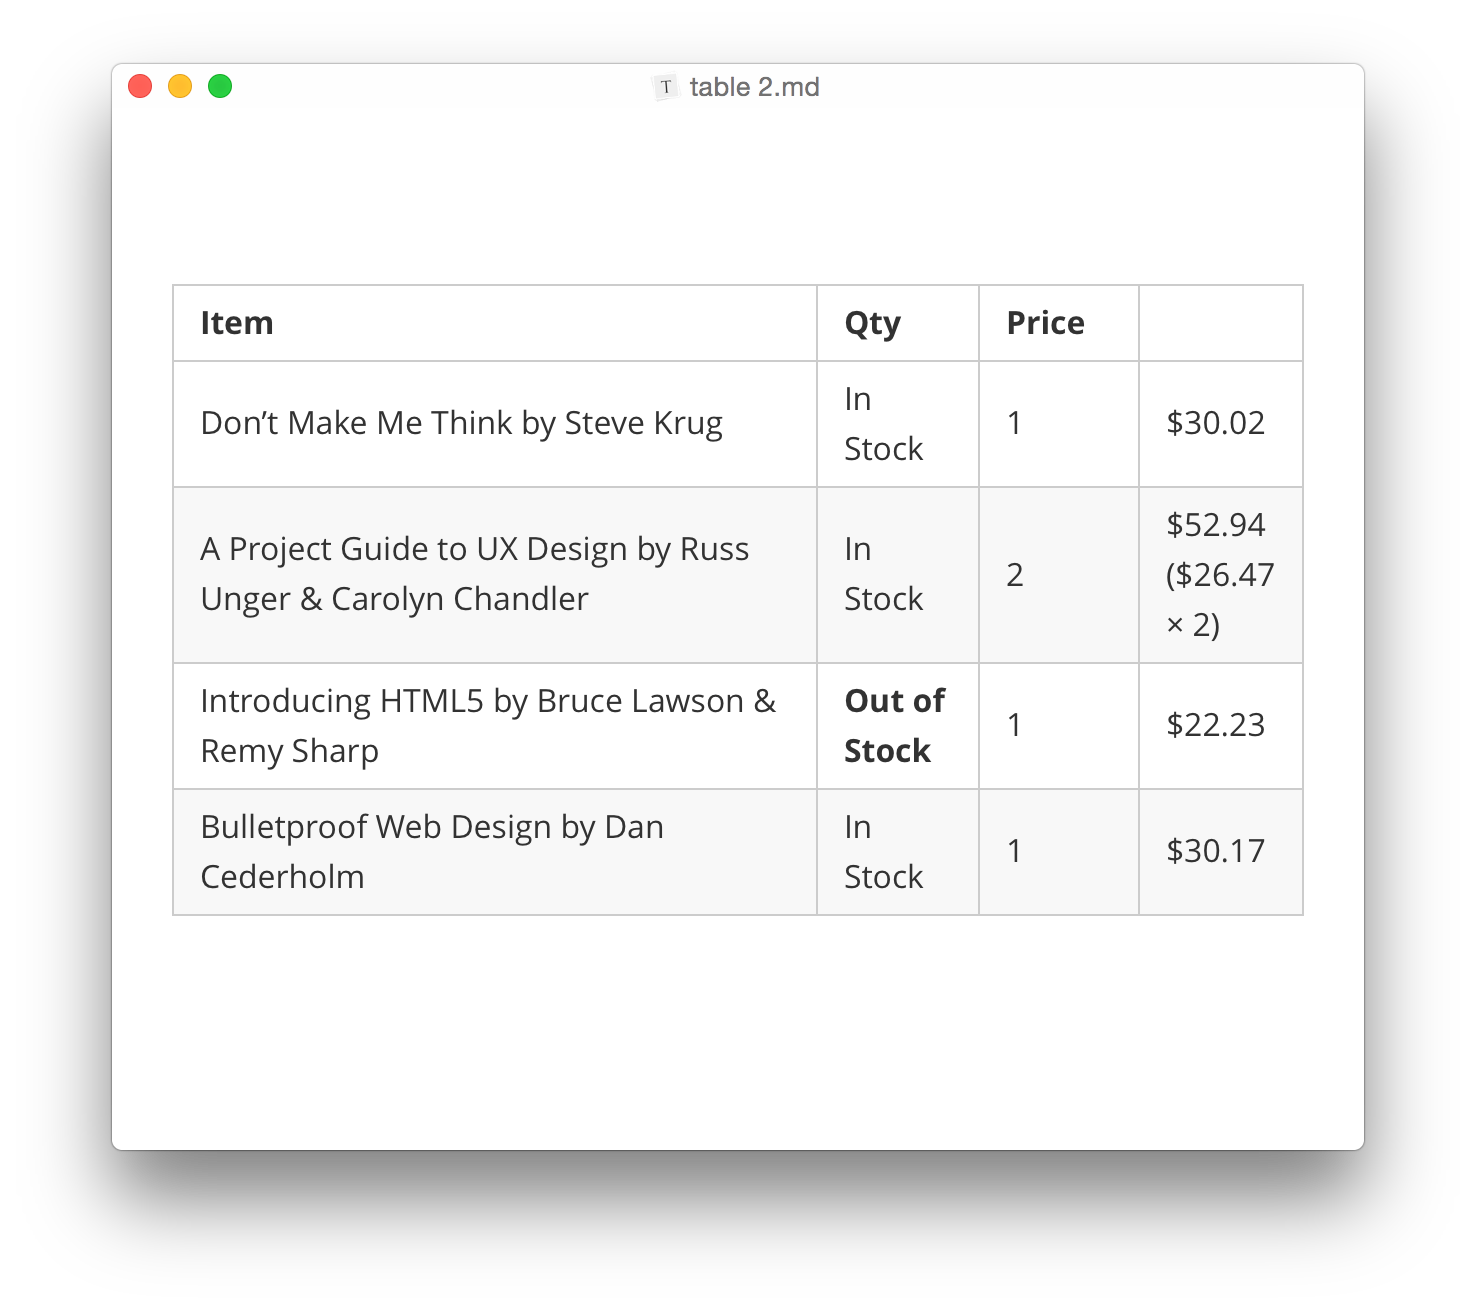The height and width of the screenshot is (1310, 1476).
Task: Click the $22.23 price cell
Action: (1215, 725)
